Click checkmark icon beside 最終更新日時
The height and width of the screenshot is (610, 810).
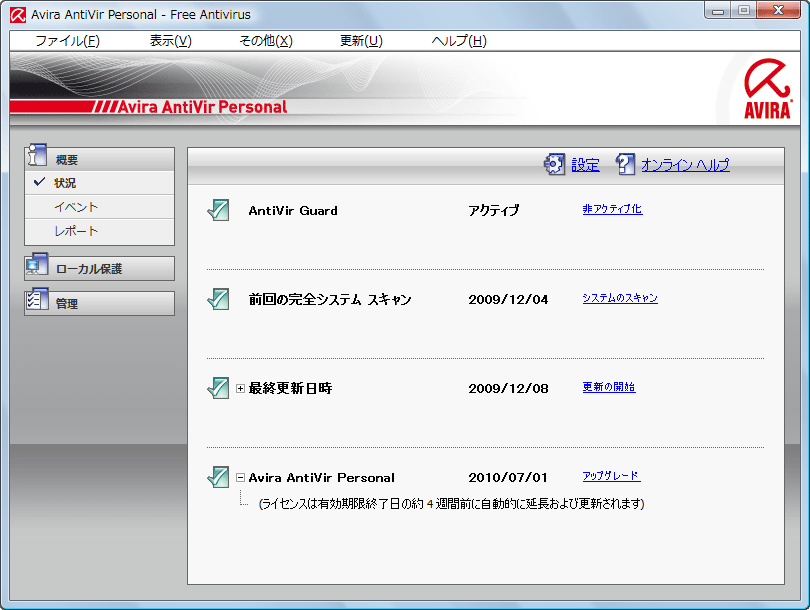(218, 388)
